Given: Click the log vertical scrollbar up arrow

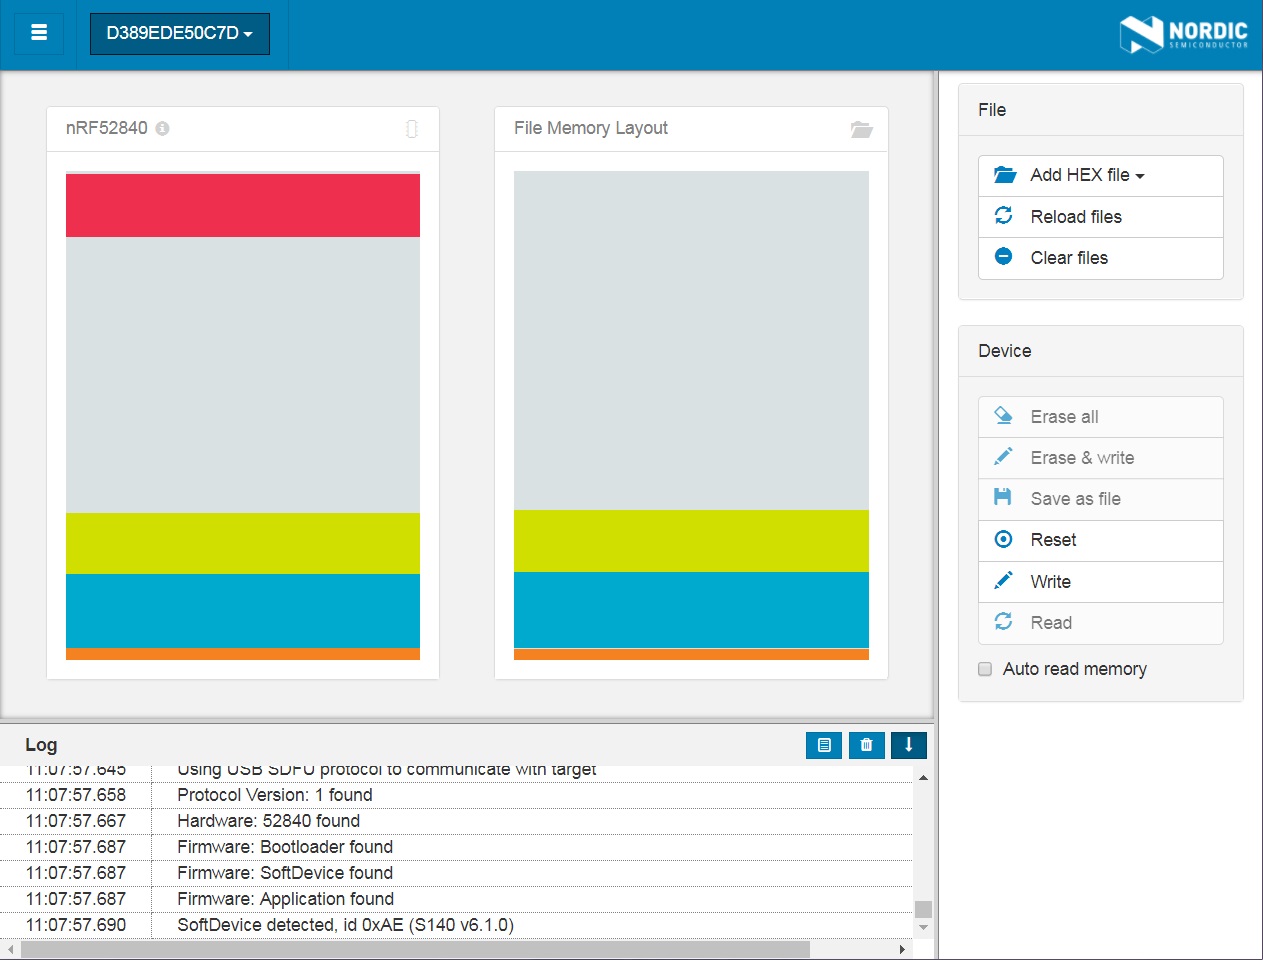Looking at the screenshot, I should [923, 777].
